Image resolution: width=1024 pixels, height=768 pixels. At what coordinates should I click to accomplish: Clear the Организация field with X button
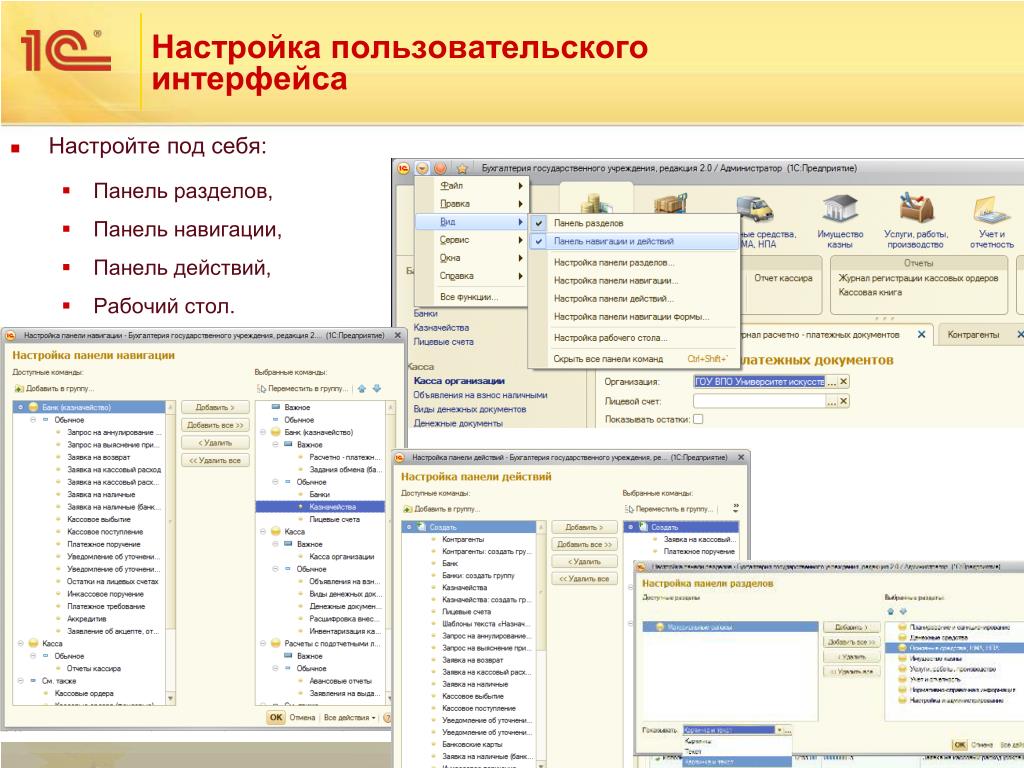tap(844, 381)
